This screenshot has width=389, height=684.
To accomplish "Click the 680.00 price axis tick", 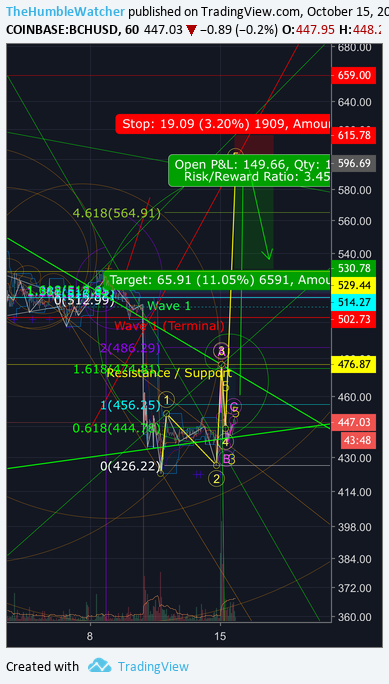I will pos(355,47).
